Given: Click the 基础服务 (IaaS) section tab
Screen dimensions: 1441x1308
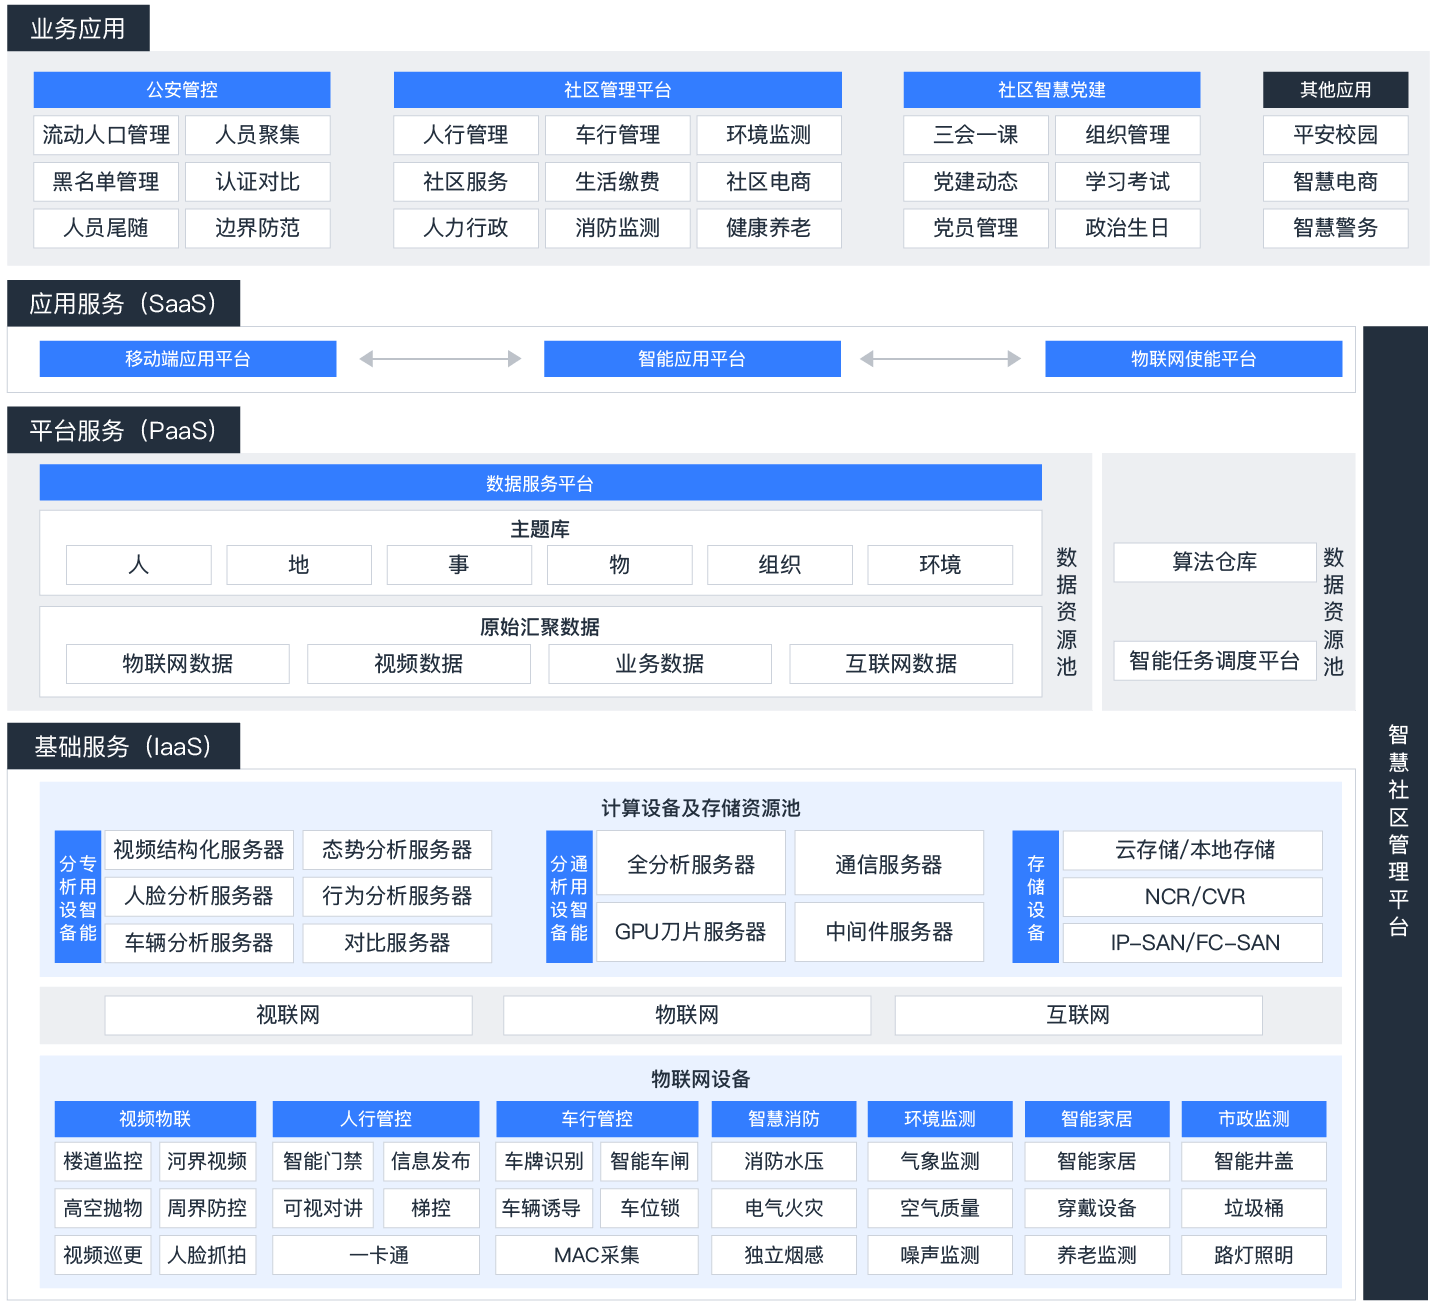Looking at the screenshot, I should [124, 746].
